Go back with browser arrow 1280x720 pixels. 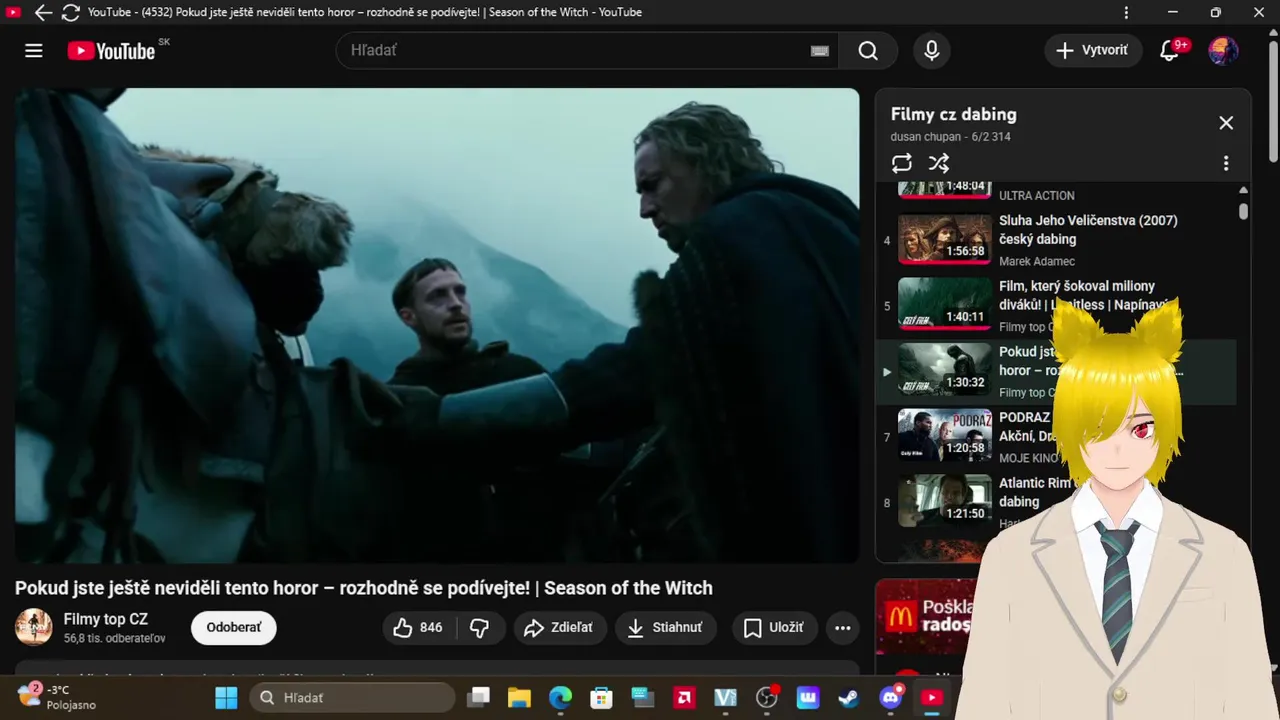43,12
